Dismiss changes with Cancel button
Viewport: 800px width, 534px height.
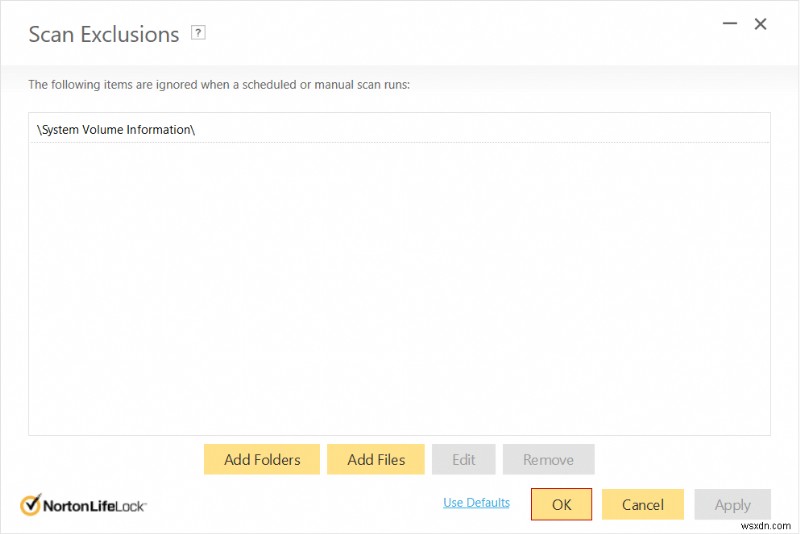coord(642,505)
